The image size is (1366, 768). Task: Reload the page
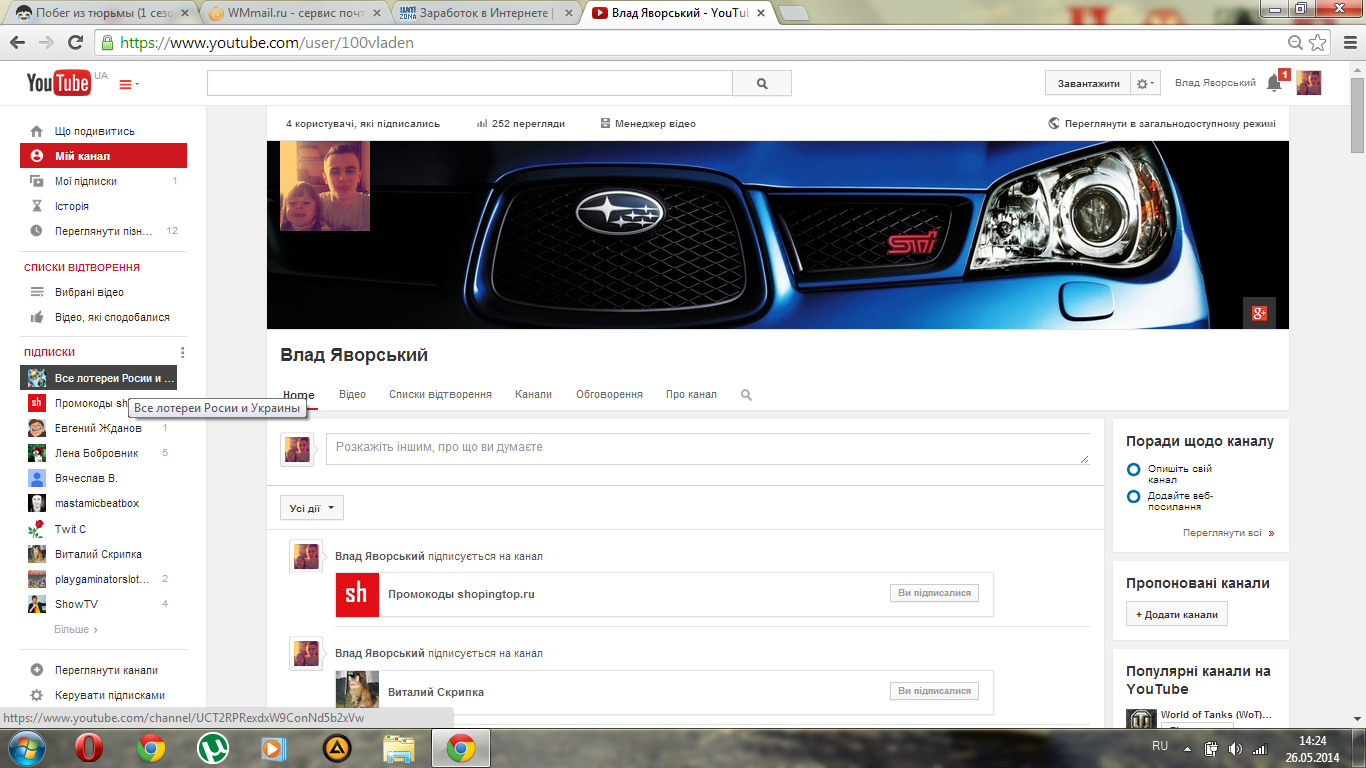click(75, 43)
